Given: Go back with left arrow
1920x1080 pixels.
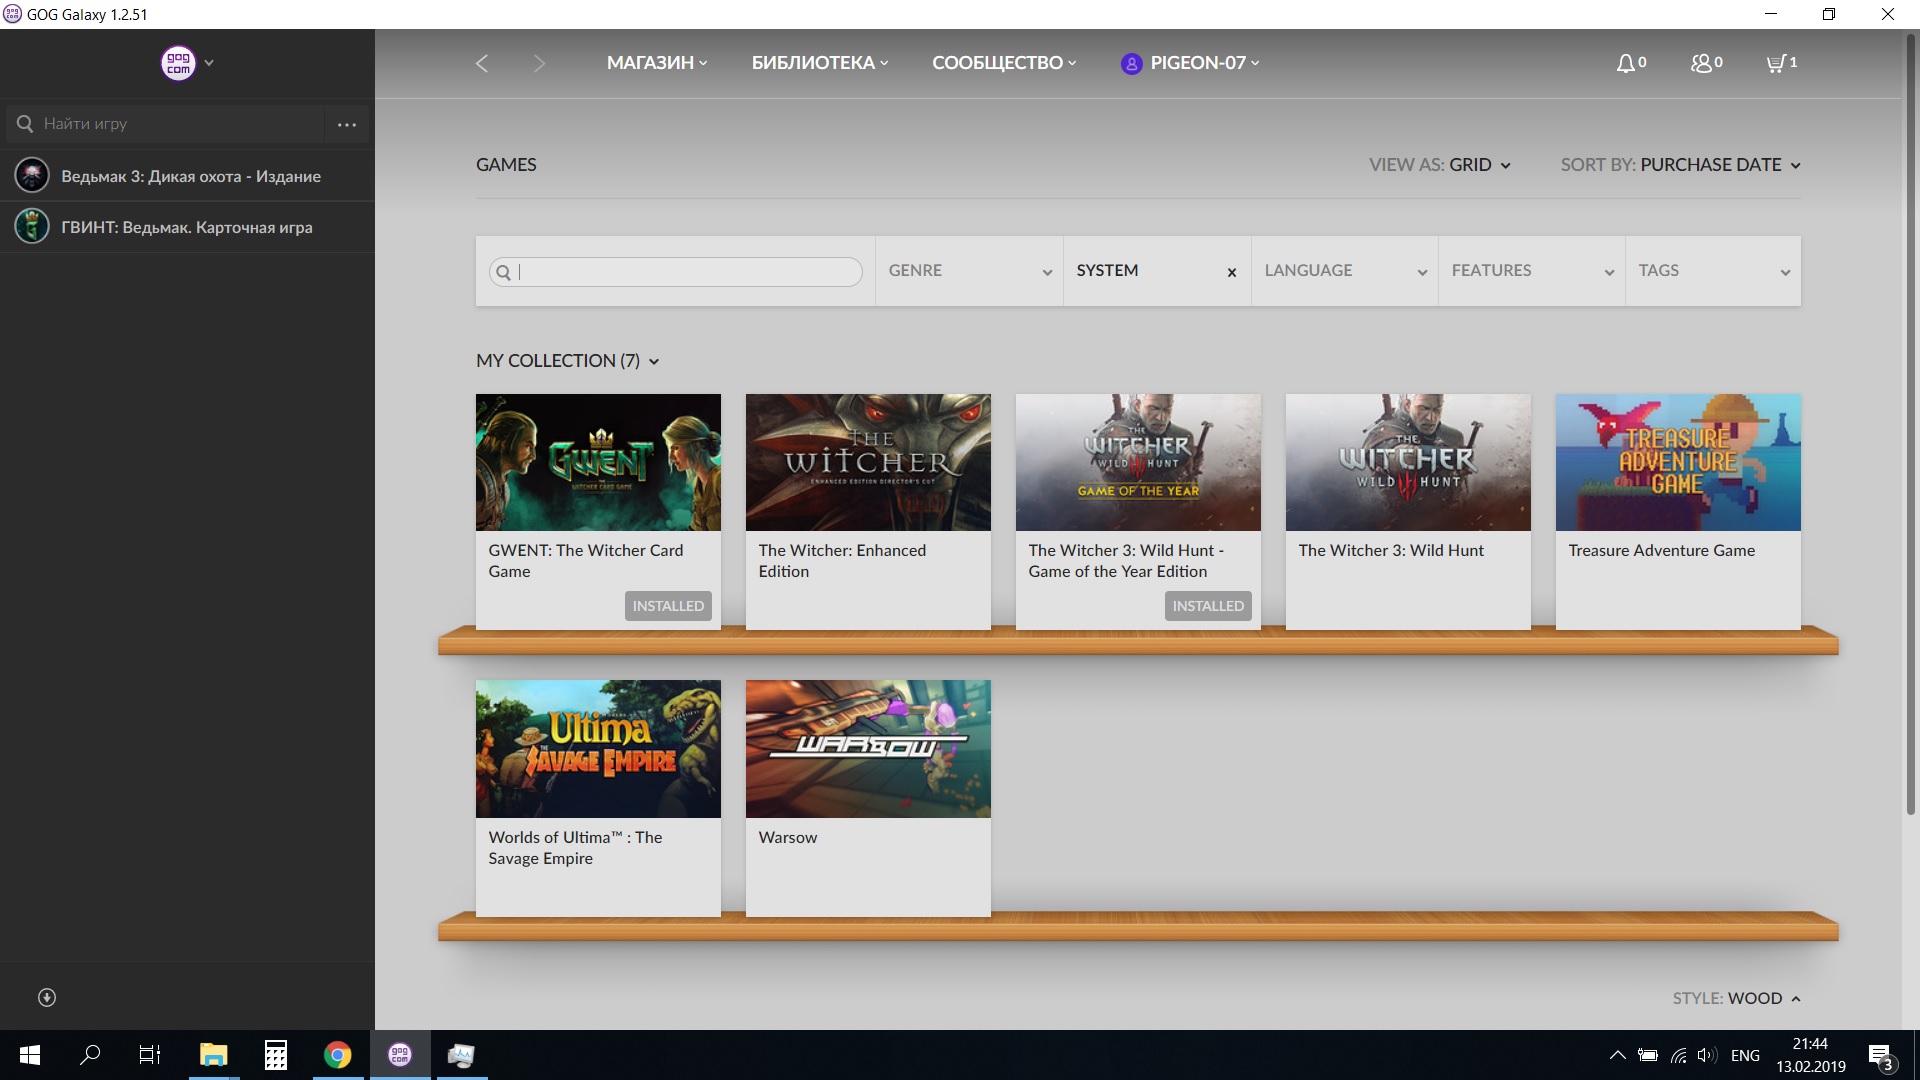Looking at the screenshot, I should (482, 63).
